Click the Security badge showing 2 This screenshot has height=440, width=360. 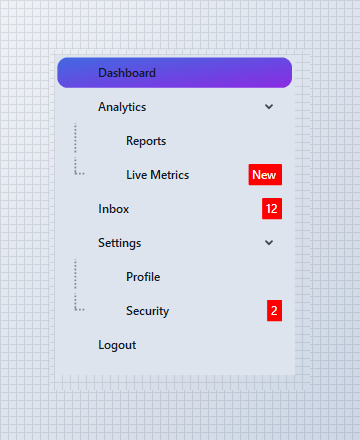tap(274, 311)
